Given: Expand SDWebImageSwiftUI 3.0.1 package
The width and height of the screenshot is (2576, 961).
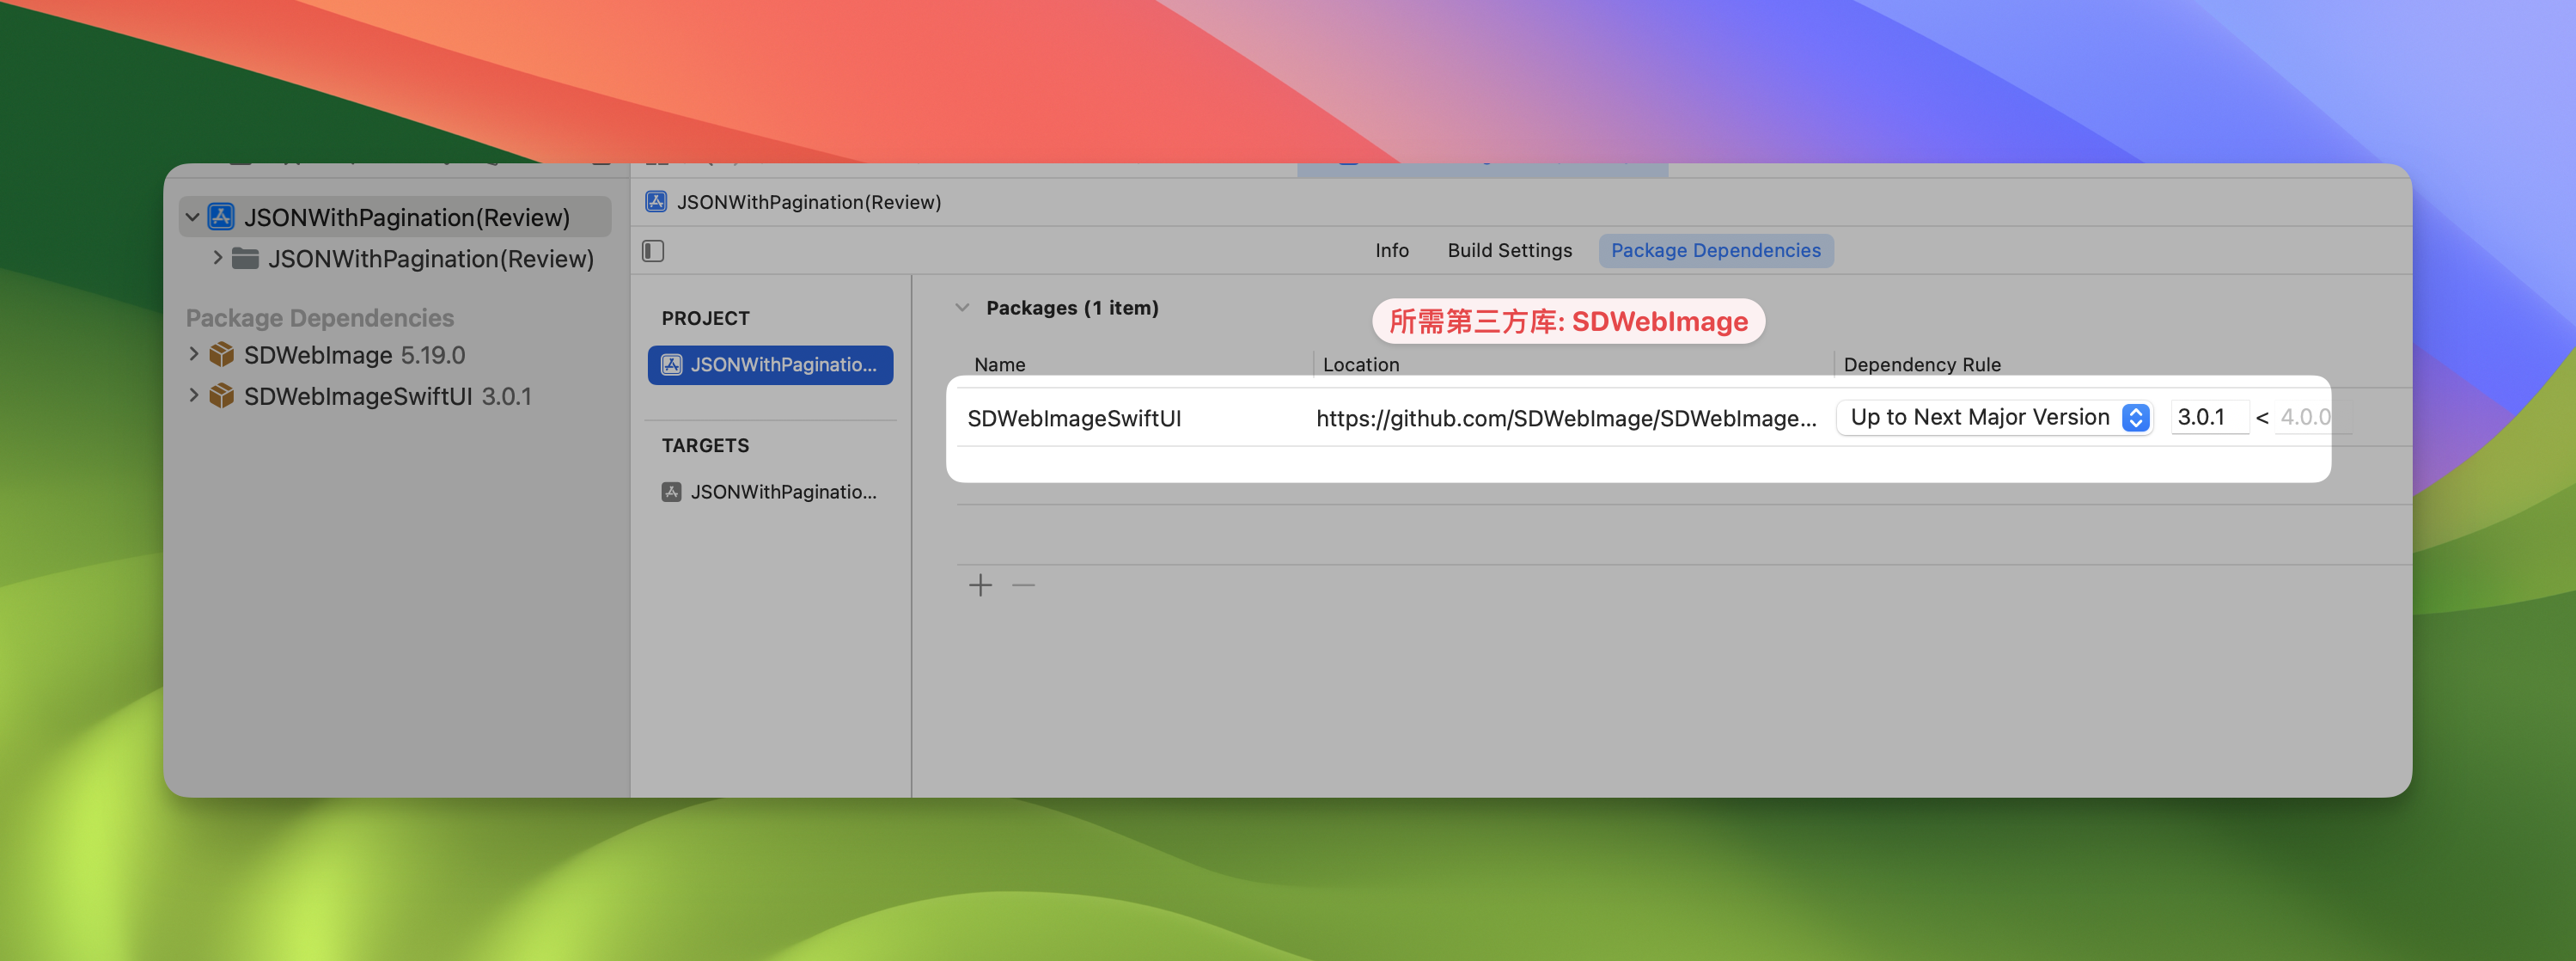Looking at the screenshot, I should point(193,395).
